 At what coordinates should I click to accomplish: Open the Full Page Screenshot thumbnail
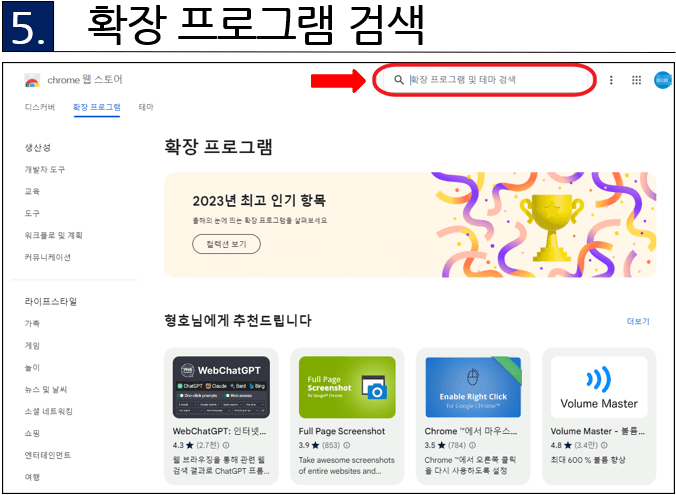(347, 387)
